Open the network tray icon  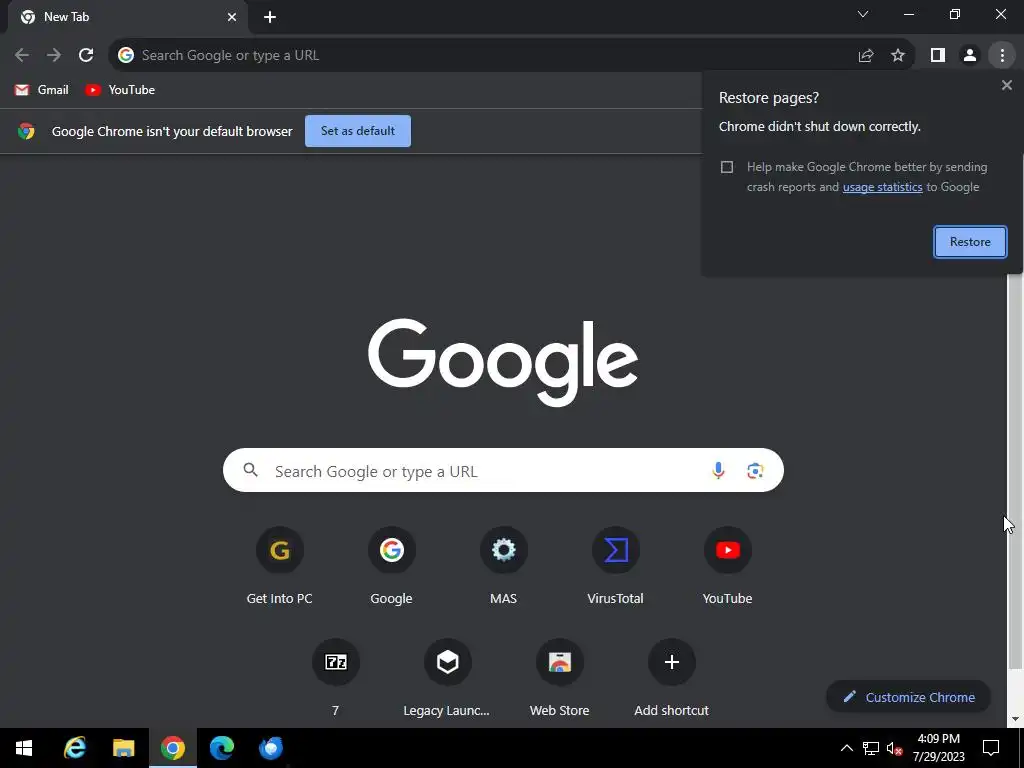pos(871,748)
